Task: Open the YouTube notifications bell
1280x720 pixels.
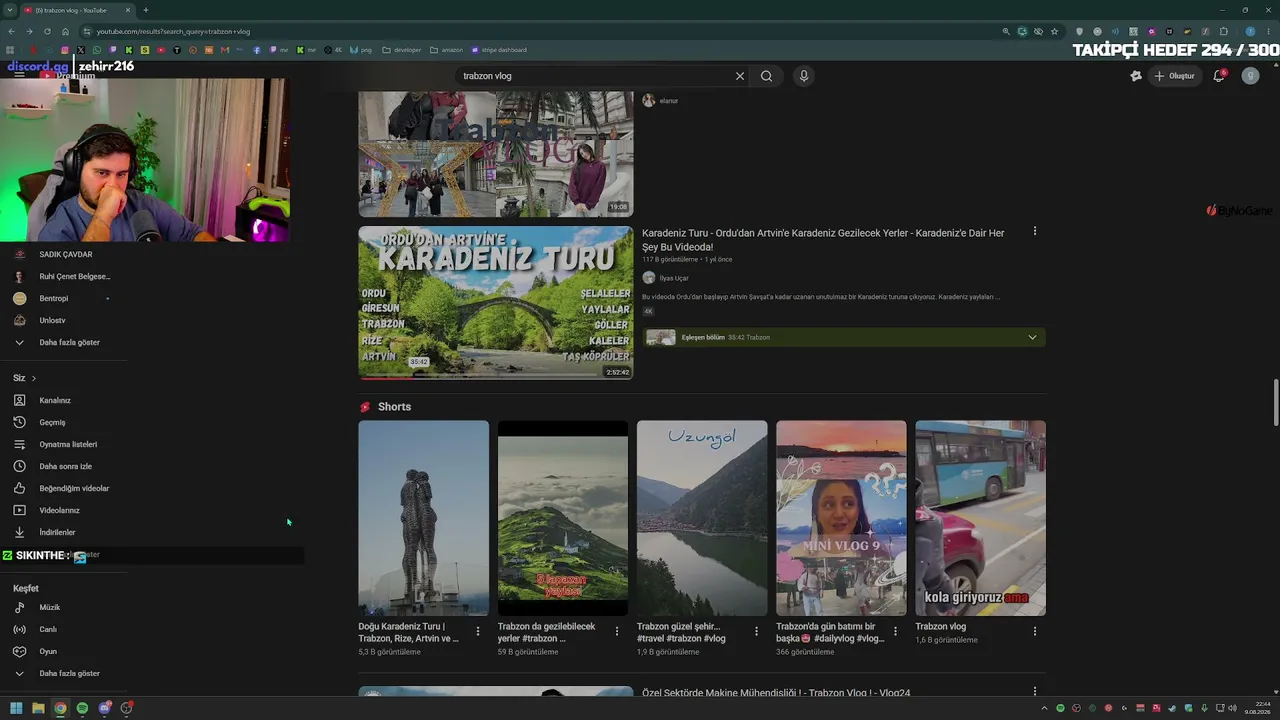Action: 1219,76
